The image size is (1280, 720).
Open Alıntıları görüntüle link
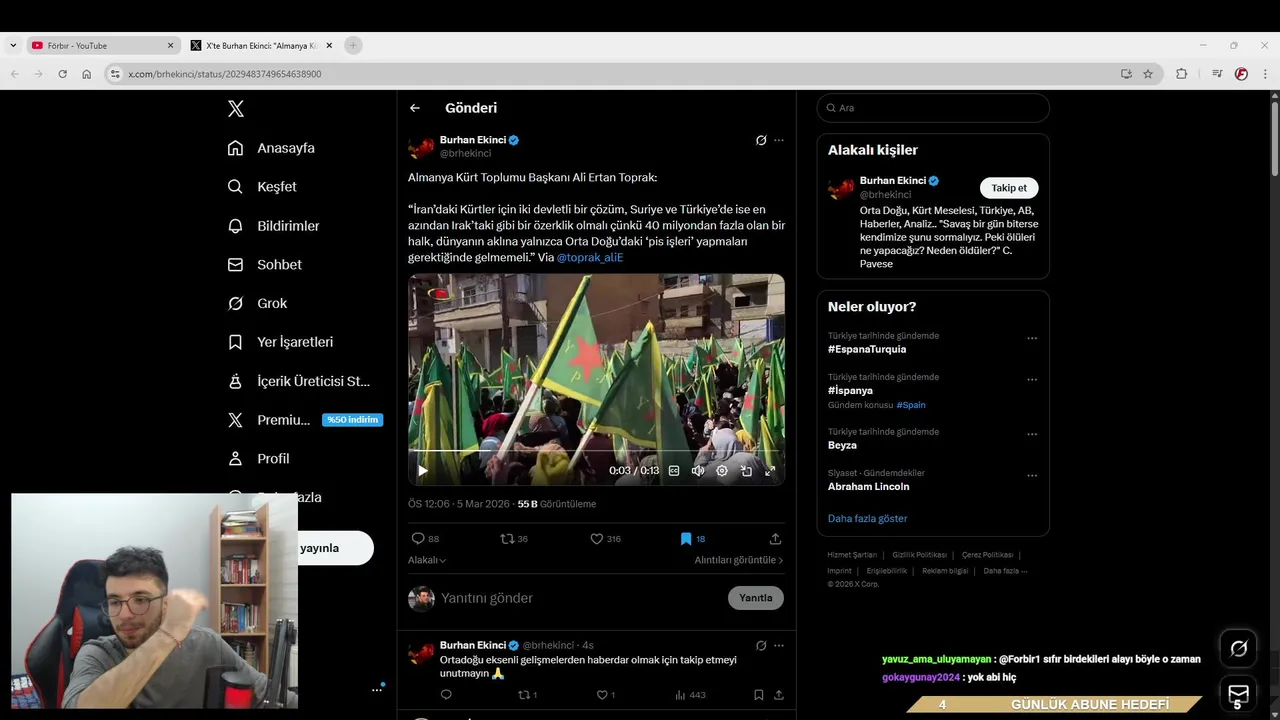pos(739,560)
